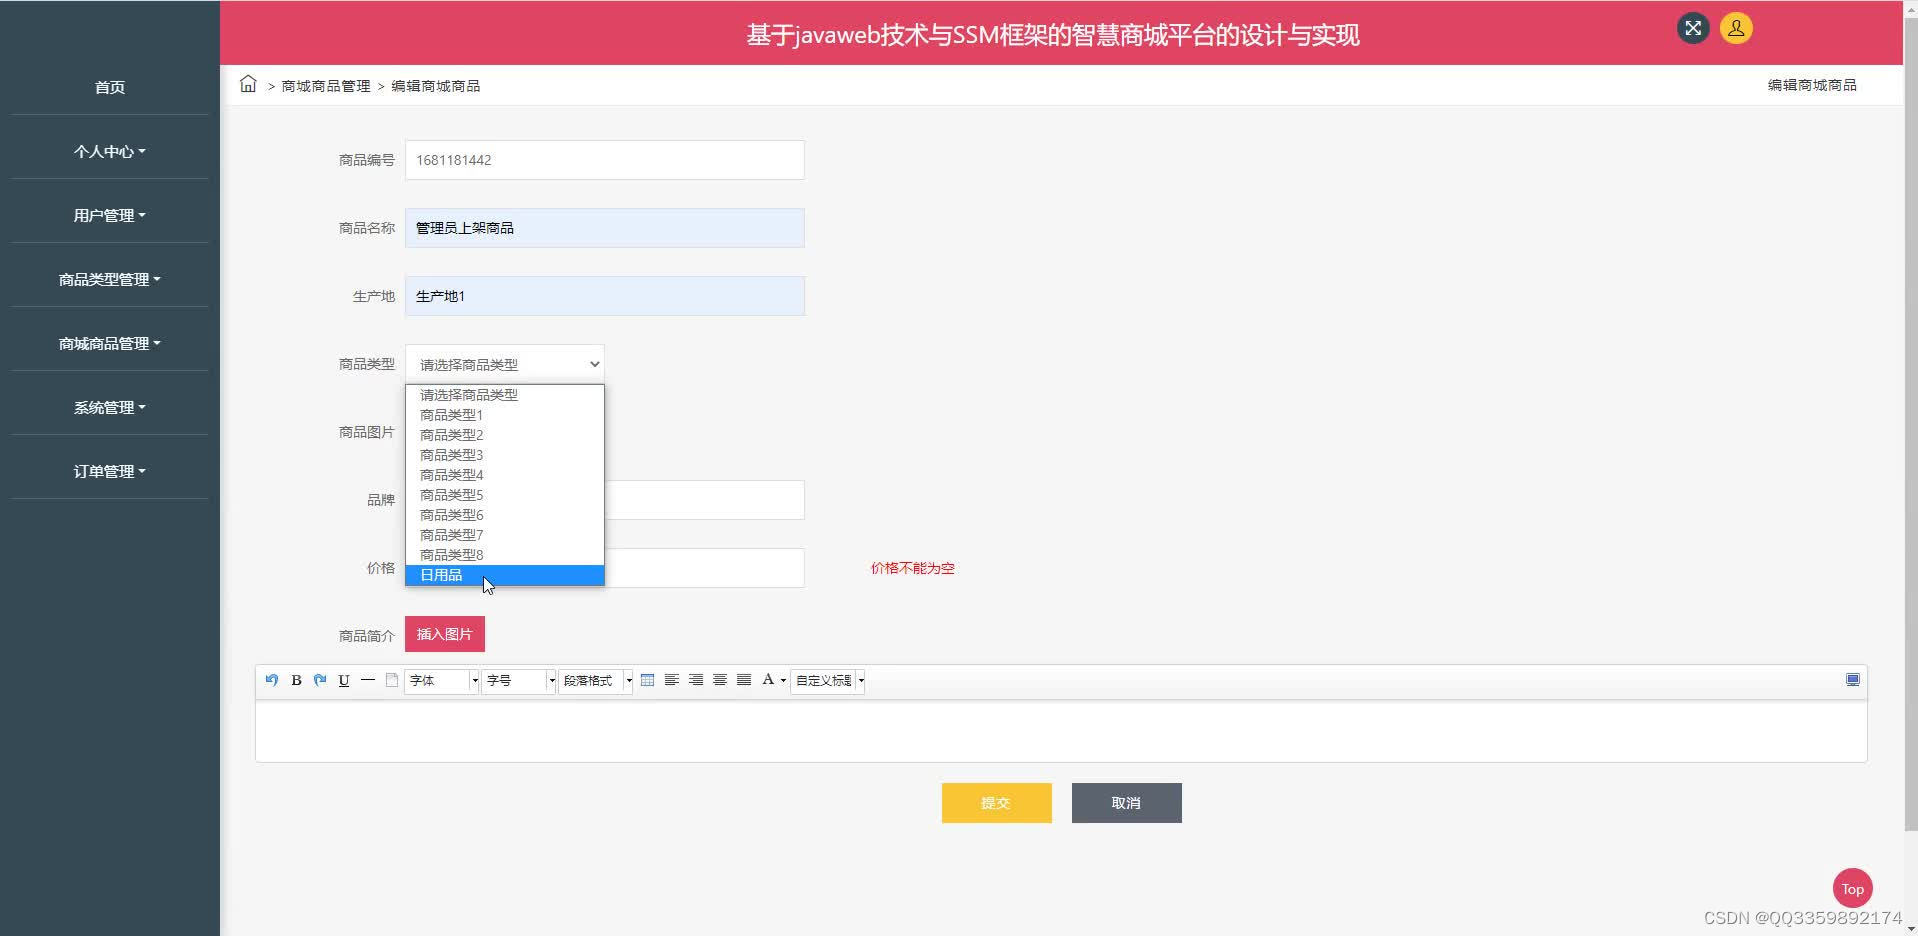Select 商品类型5 option
1918x936 pixels.
pyautogui.click(x=505, y=495)
